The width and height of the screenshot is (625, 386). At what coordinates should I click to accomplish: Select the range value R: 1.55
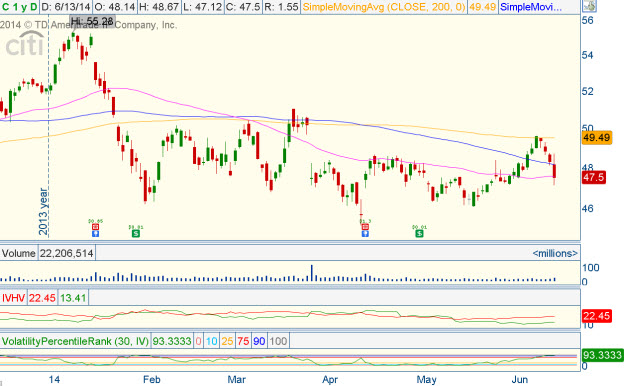pyautogui.click(x=281, y=7)
